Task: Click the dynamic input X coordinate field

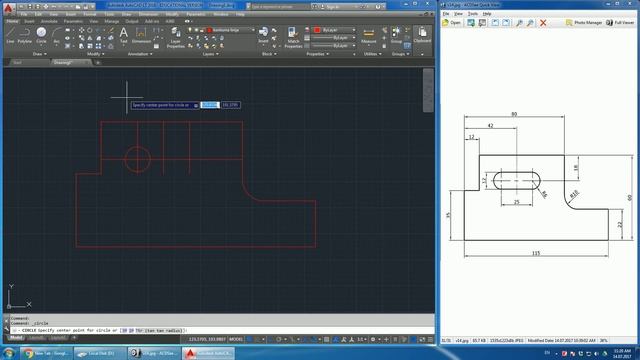Action: (x=210, y=105)
